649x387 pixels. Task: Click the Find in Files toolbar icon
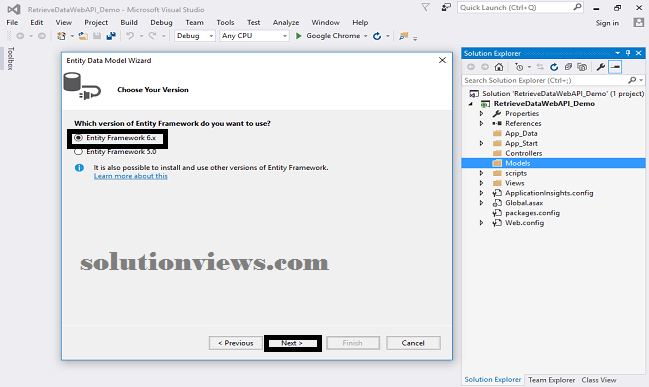coord(404,36)
